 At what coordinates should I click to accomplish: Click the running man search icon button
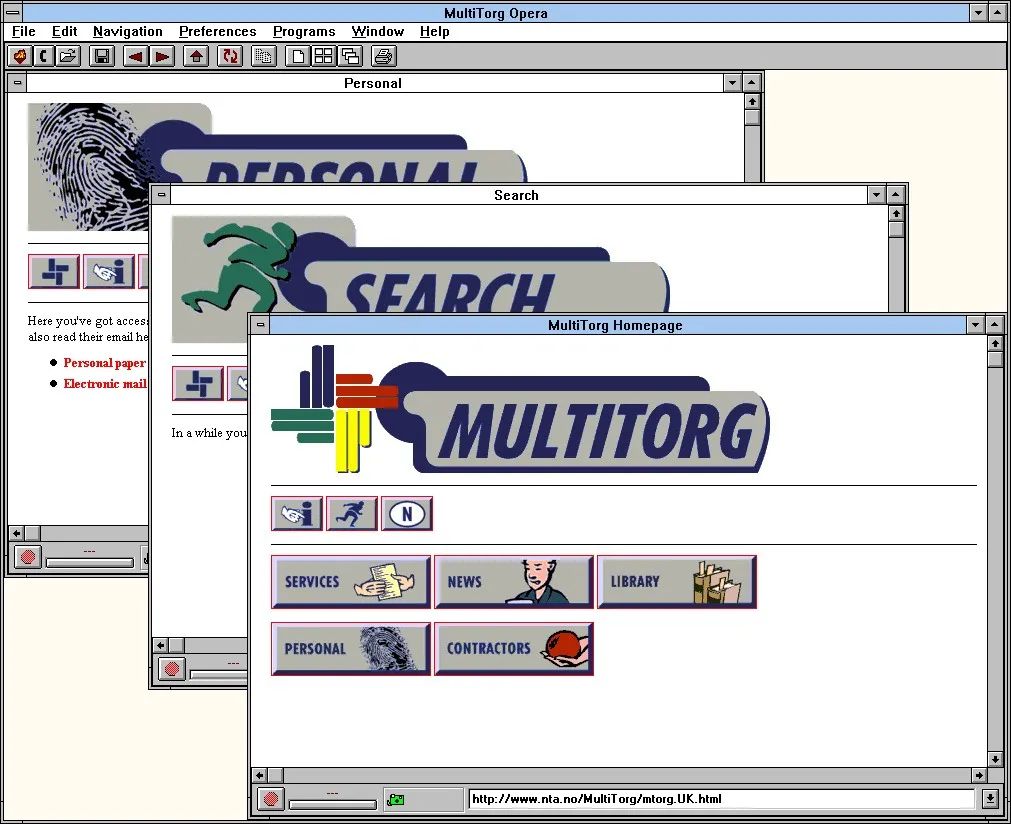pyautogui.click(x=352, y=514)
